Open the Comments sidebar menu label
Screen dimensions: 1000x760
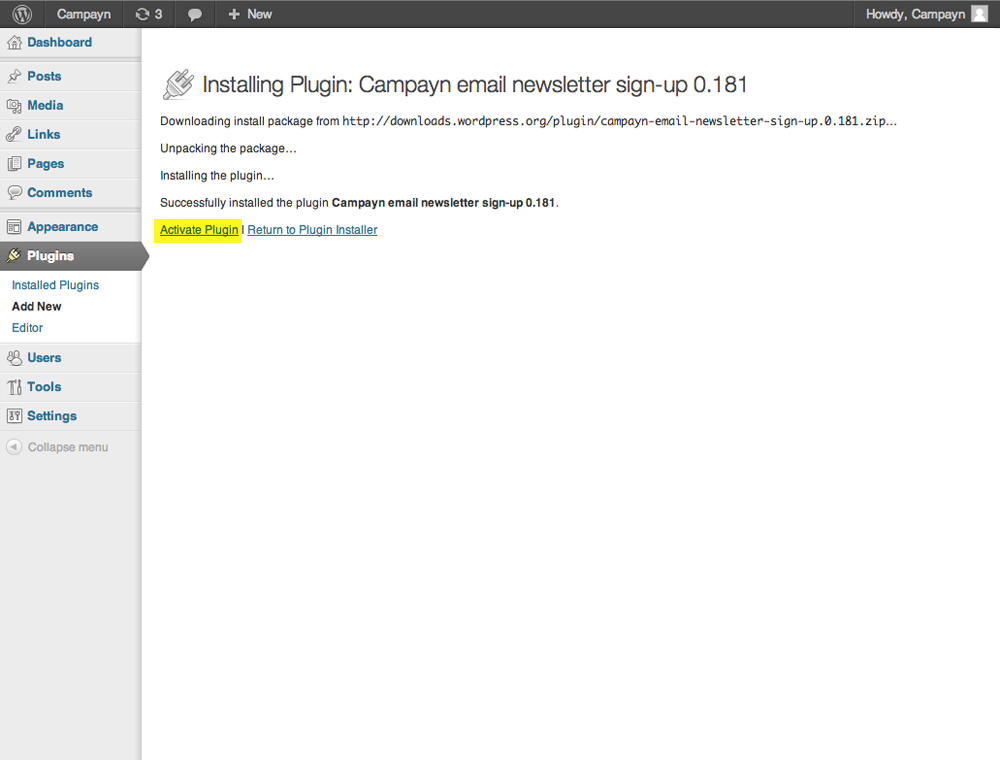click(59, 193)
